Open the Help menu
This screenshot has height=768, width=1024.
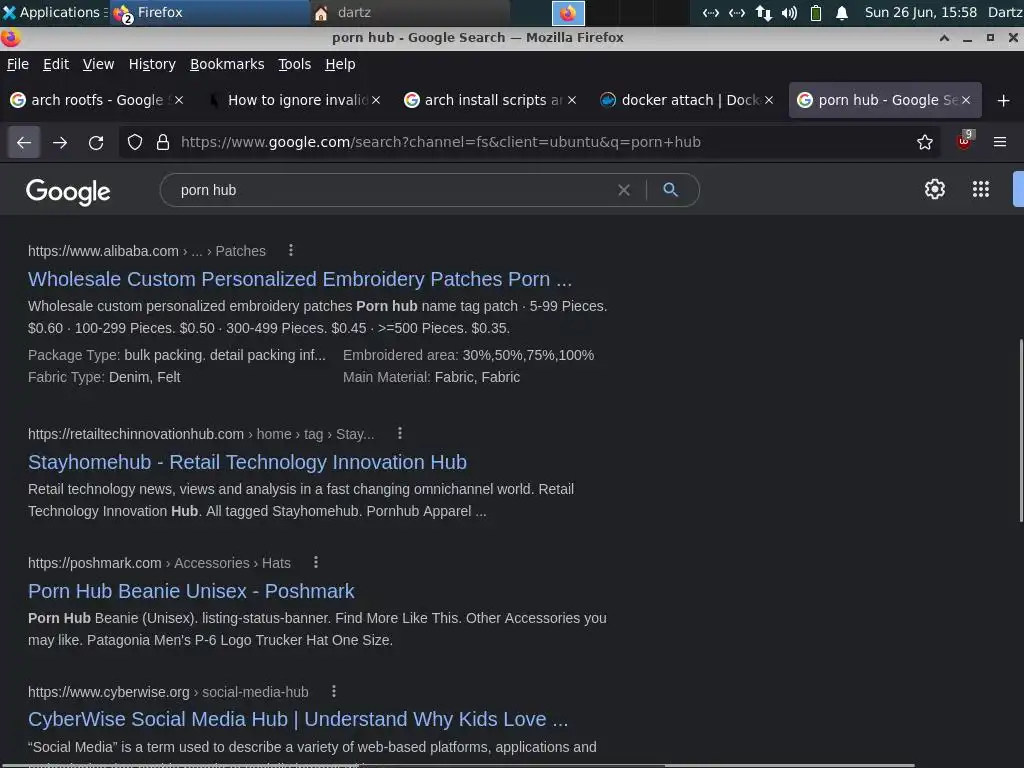[x=340, y=64]
